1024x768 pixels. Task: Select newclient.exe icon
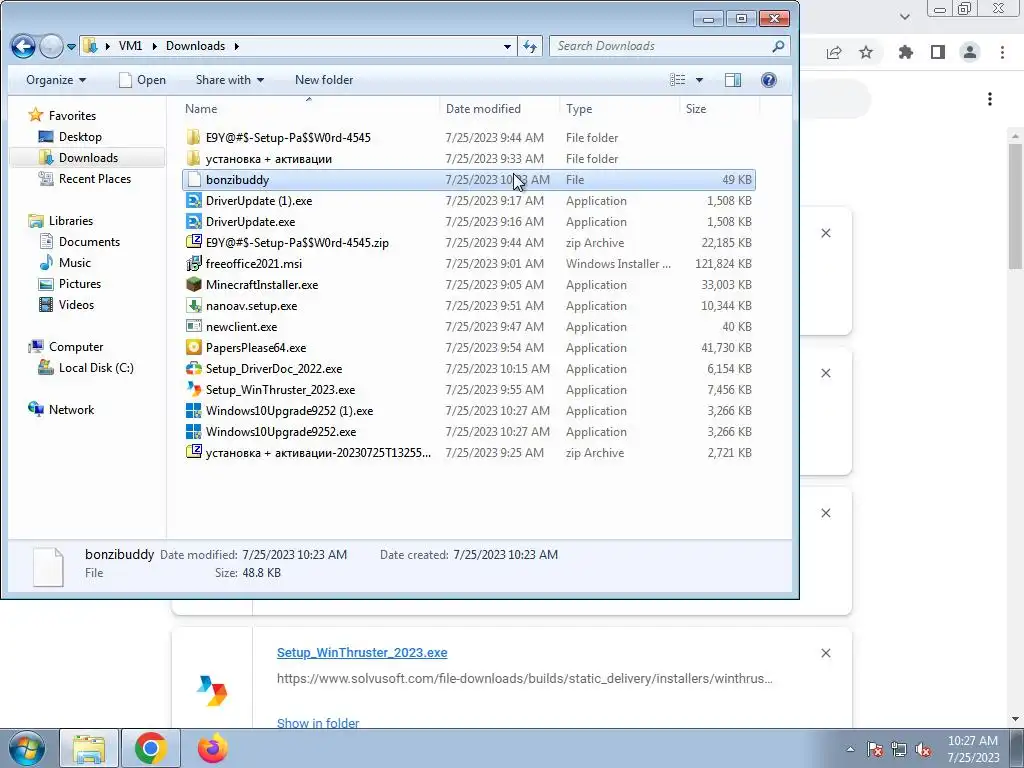[x=193, y=327]
